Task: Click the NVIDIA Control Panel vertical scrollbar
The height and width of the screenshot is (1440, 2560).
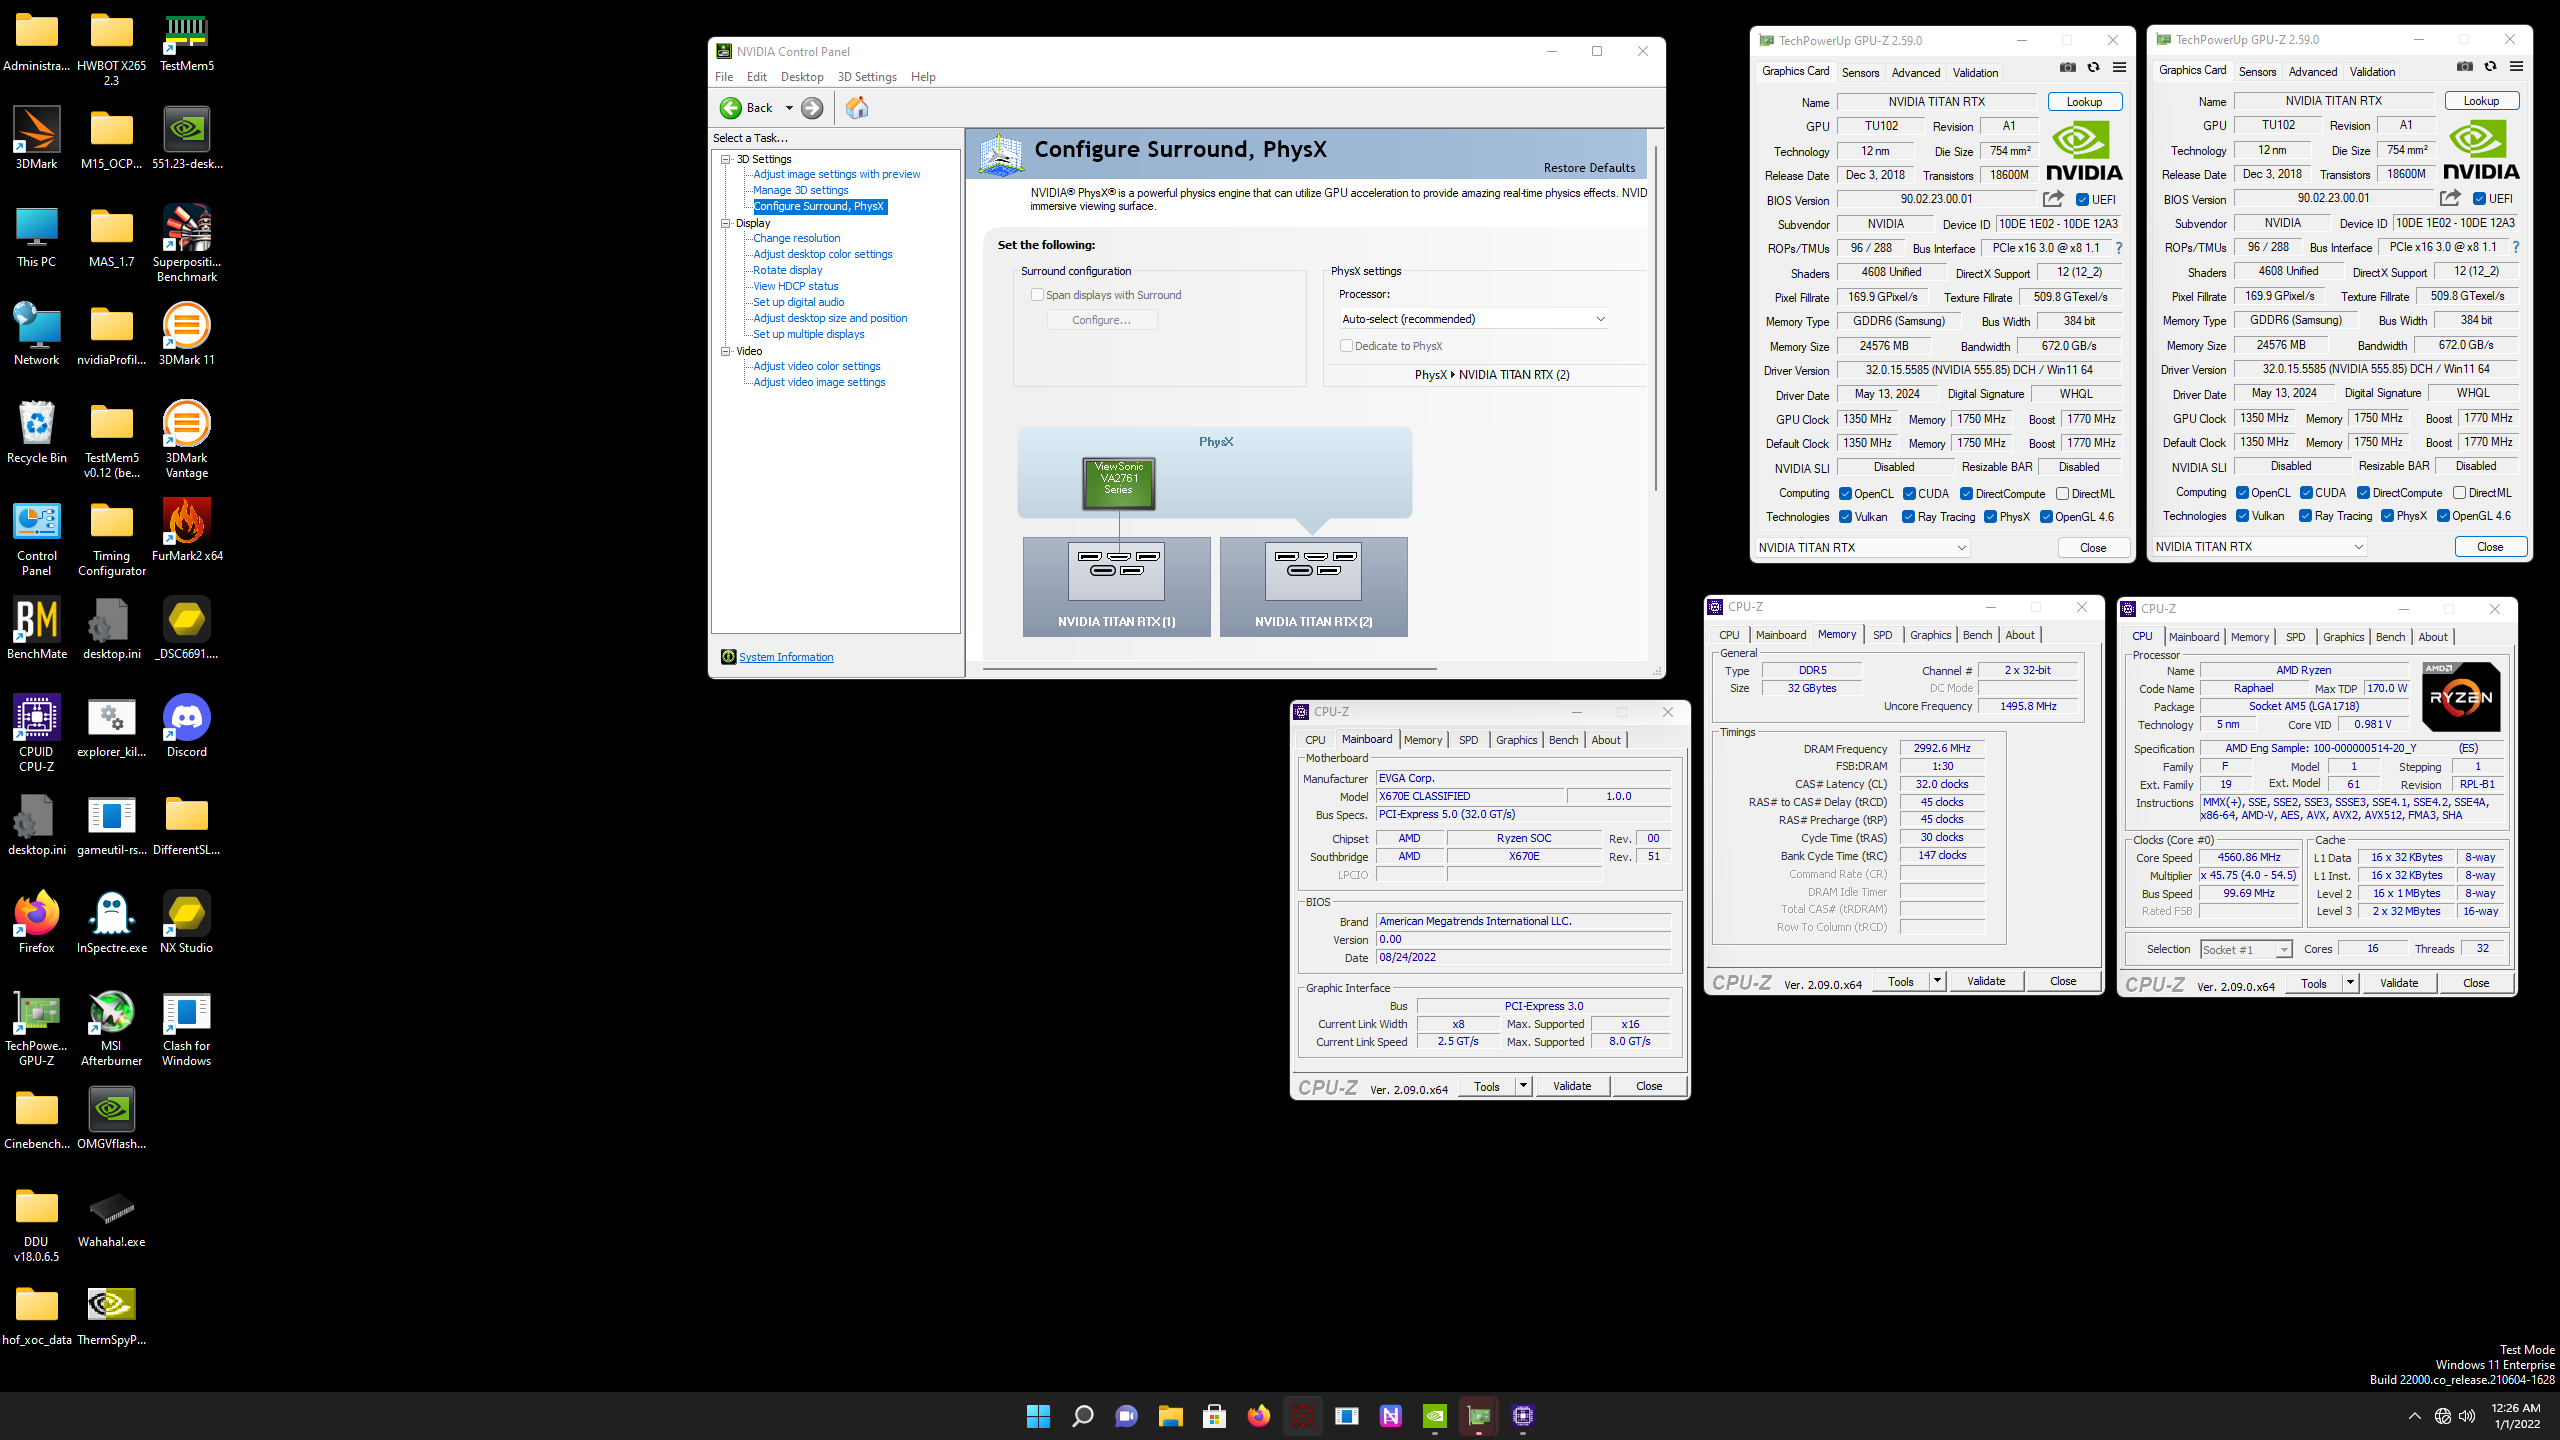Action: (x=1655, y=320)
